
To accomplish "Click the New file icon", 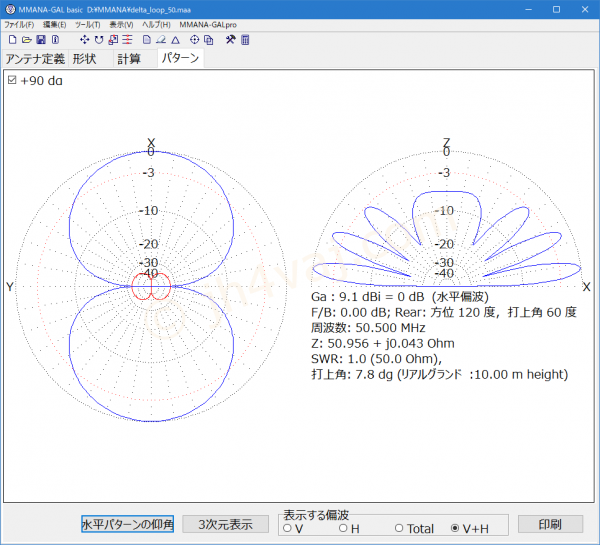I will (11, 40).
